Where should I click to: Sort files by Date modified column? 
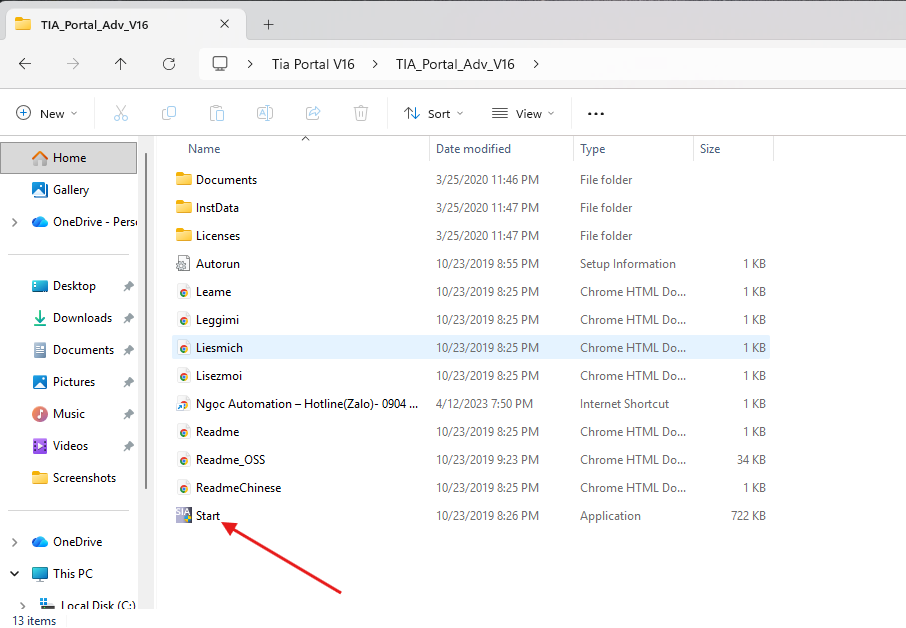click(473, 149)
